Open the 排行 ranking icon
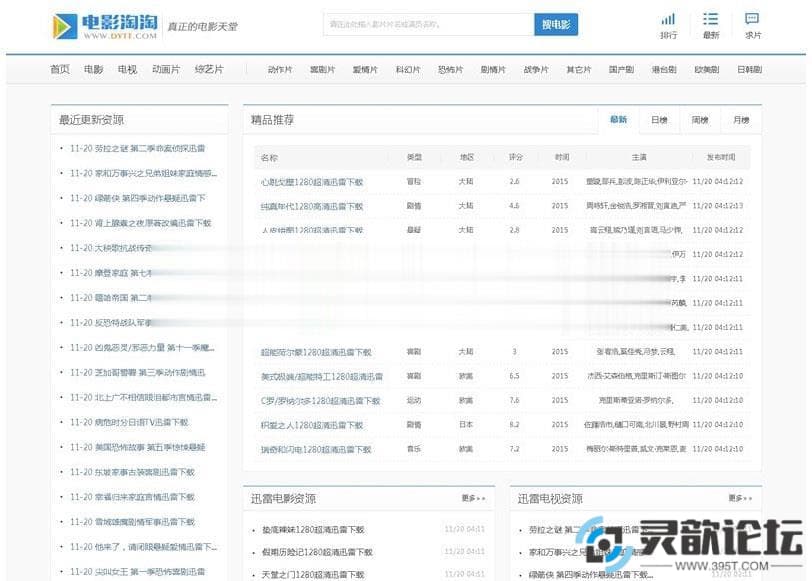 tap(668, 25)
